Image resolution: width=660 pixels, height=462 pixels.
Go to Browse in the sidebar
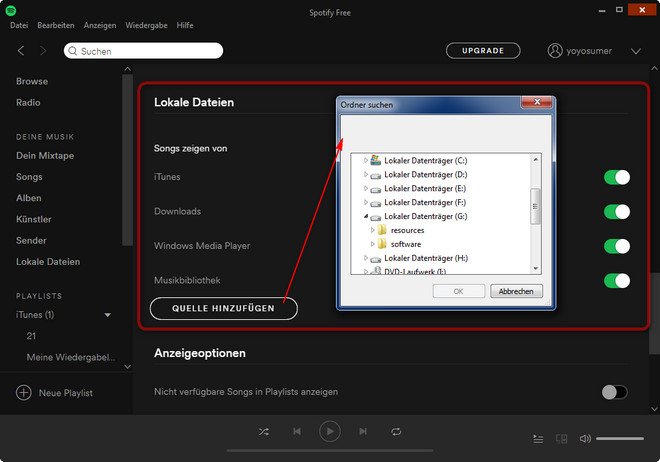point(32,81)
